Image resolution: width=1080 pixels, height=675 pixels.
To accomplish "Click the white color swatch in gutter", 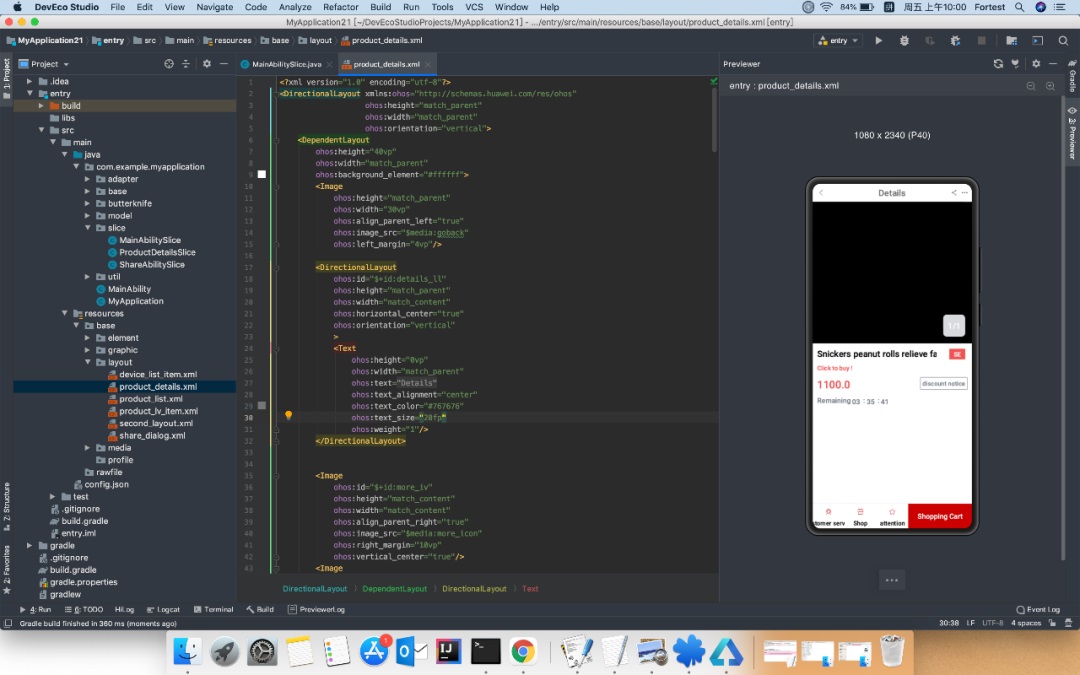I will pyautogui.click(x=262, y=174).
